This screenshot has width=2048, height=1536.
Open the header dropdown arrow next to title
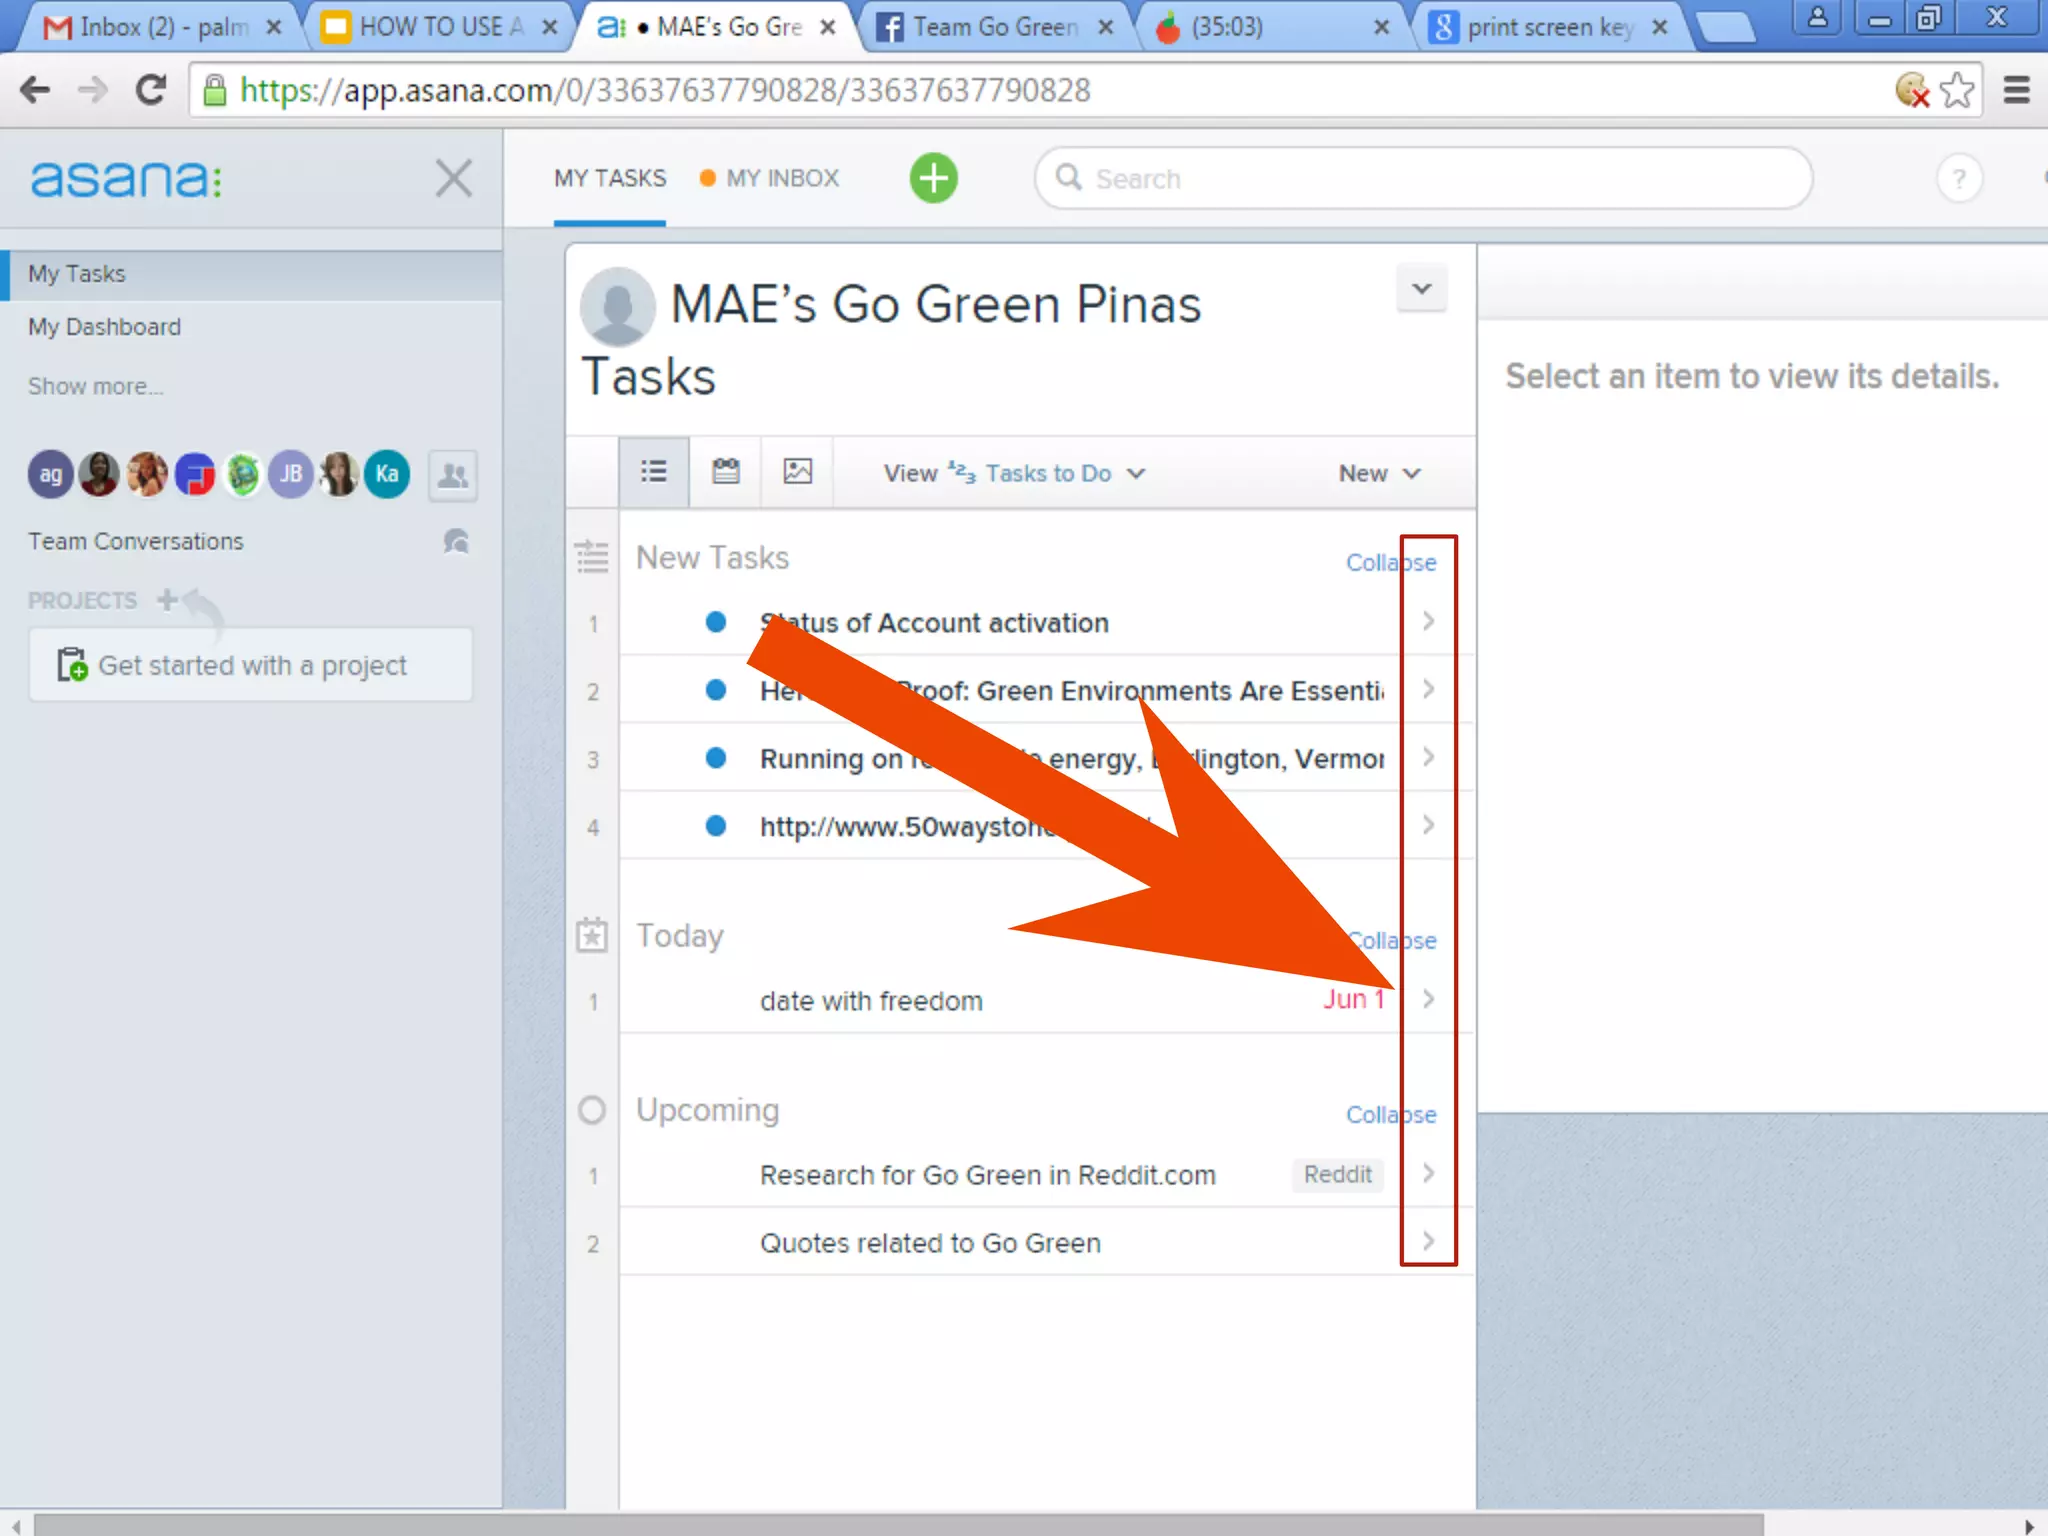(x=1421, y=289)
